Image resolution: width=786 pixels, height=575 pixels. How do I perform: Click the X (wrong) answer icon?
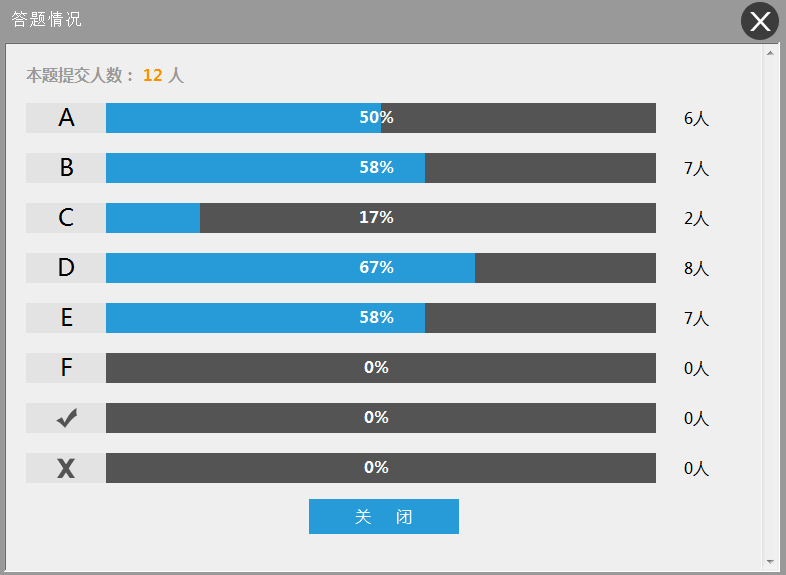[66, 468]
